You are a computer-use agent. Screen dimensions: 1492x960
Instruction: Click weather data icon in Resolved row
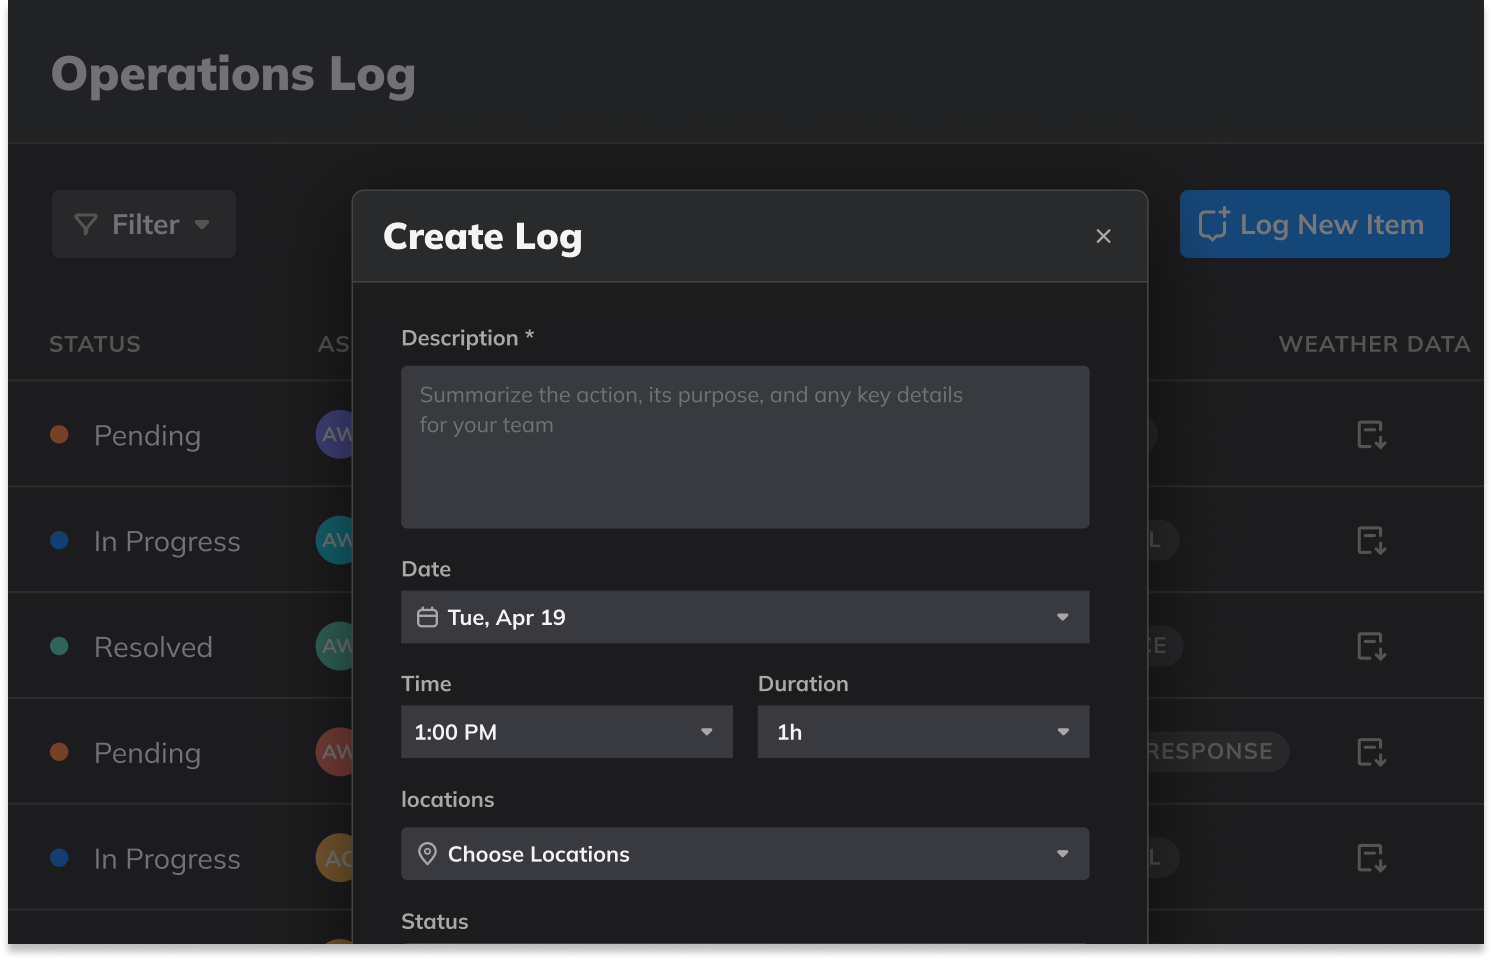[x=1371, y=647]
